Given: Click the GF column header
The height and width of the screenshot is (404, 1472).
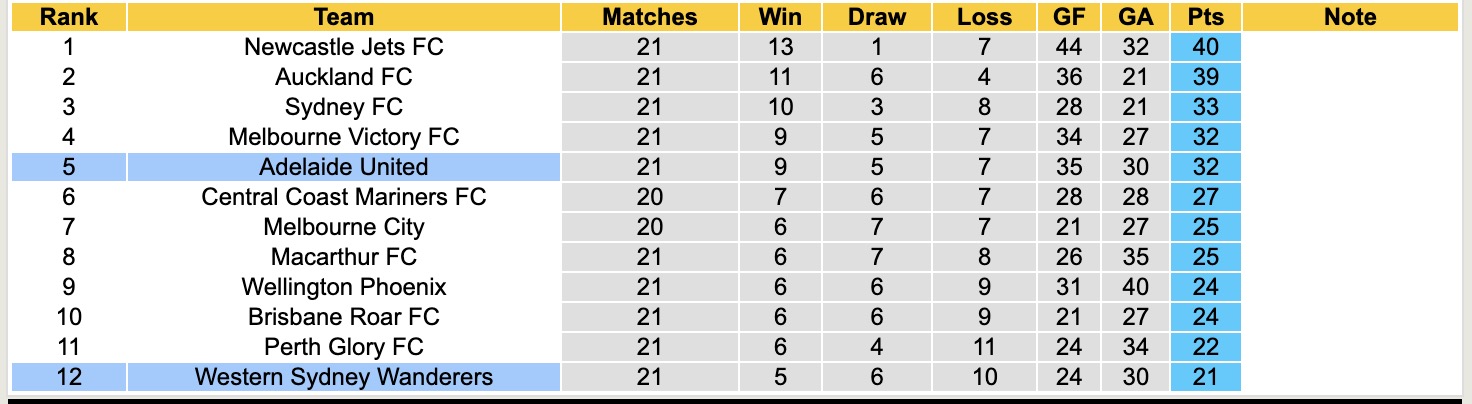Looking at the screenshot, I should click(1069, 17).
